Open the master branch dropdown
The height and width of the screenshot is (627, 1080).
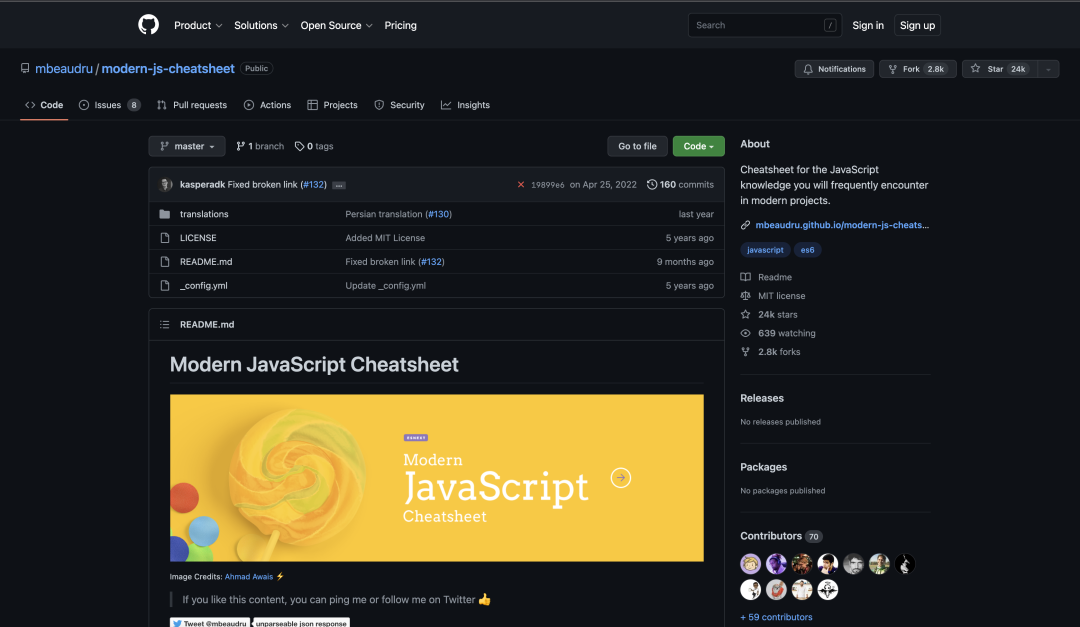click(187, 146)
